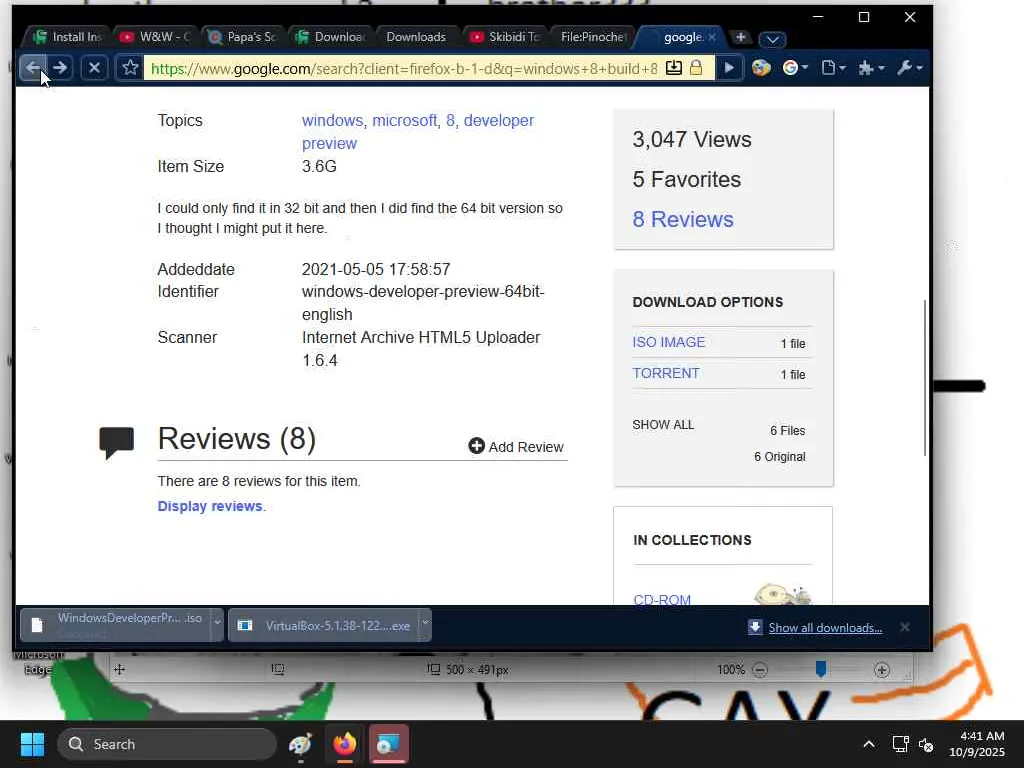The height and width of the screenshot is (768, 1024).
Task: Open the wrench settings menu
Action: pos(910,67)
